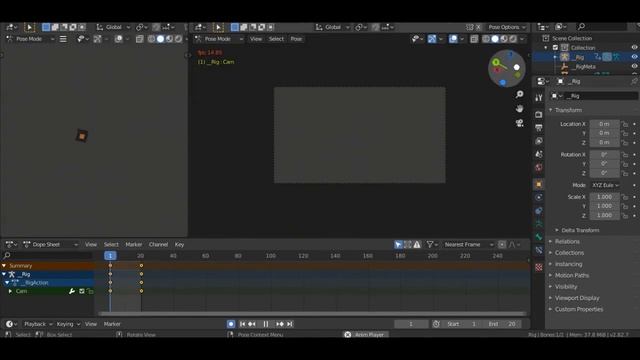640x360 pixels.
Task: Choose wireframe shading in the left viewport
Action: 151,39
